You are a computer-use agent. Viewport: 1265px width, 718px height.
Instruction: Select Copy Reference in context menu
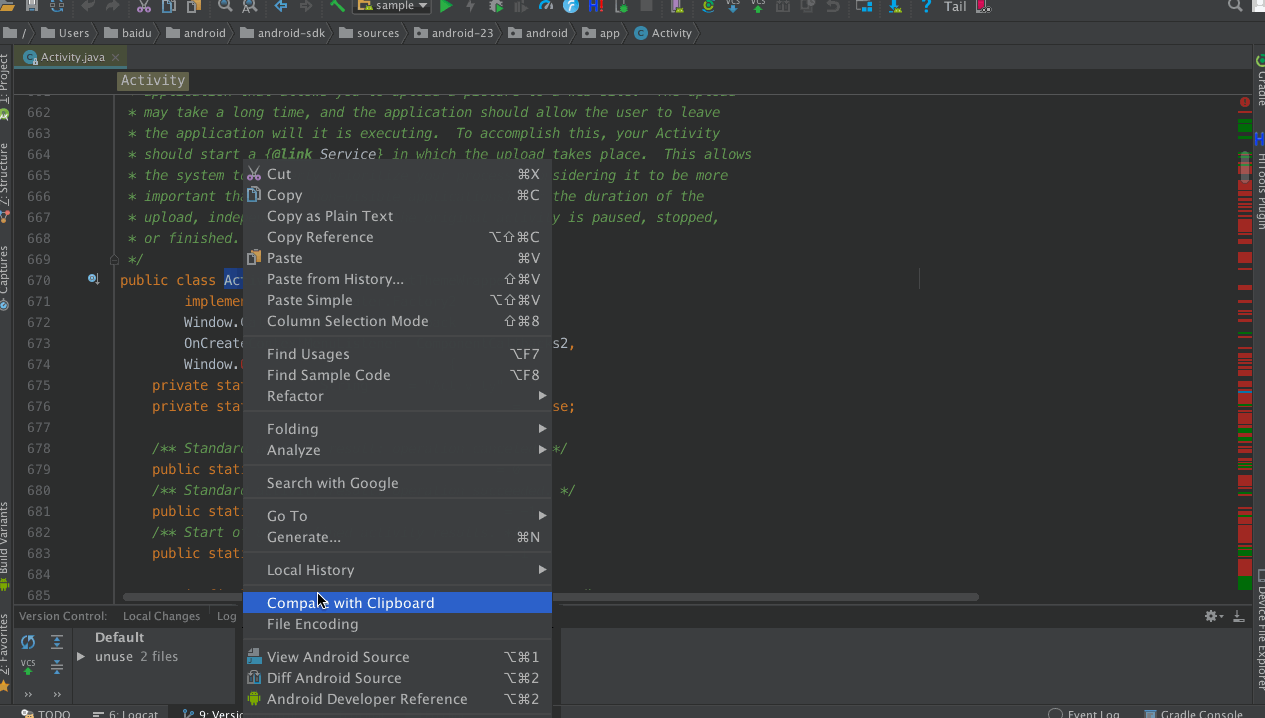tap(398, 237)
